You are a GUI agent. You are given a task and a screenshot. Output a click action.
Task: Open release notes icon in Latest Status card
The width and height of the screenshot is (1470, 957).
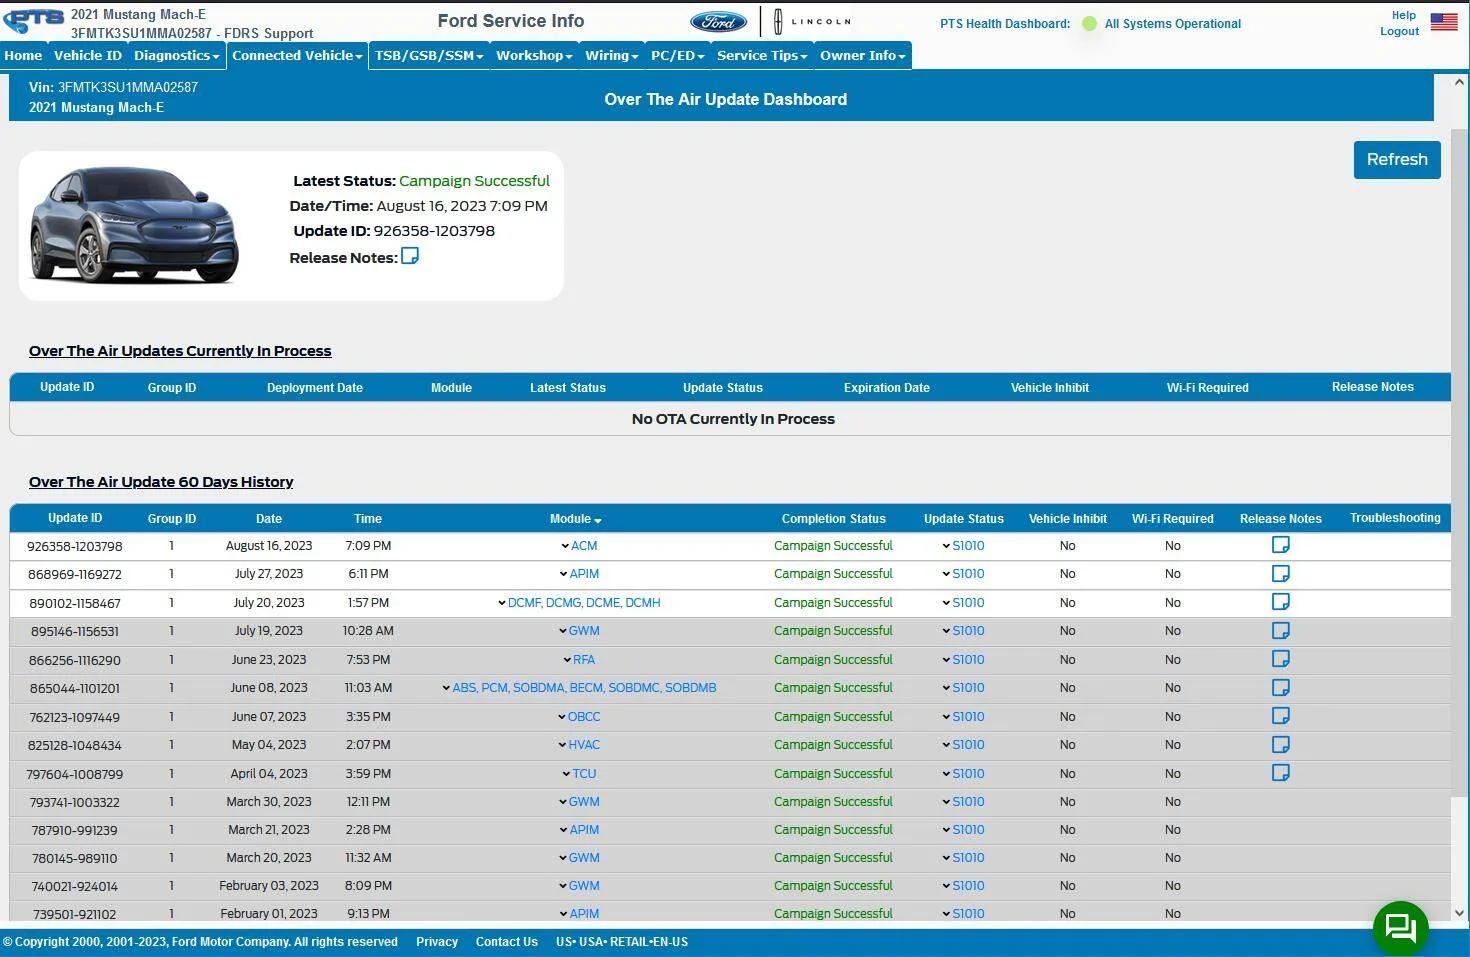[x=410, y=256]
